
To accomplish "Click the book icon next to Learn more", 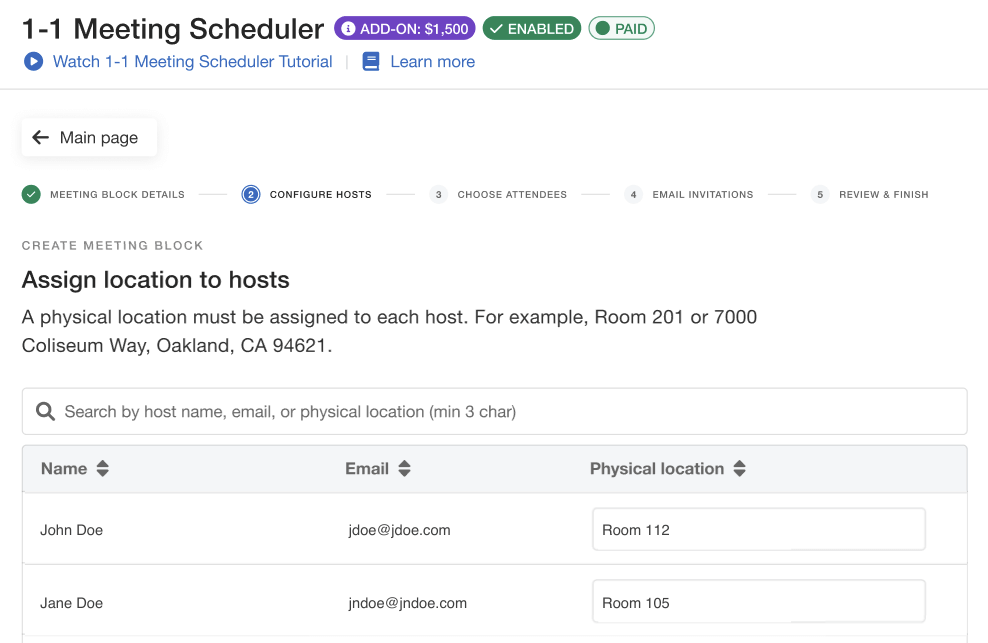I will point(370,62).
